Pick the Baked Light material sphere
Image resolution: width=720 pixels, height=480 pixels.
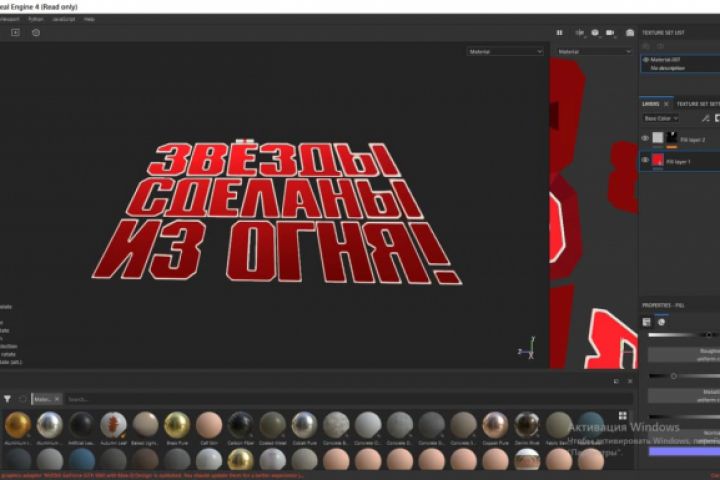146,425
